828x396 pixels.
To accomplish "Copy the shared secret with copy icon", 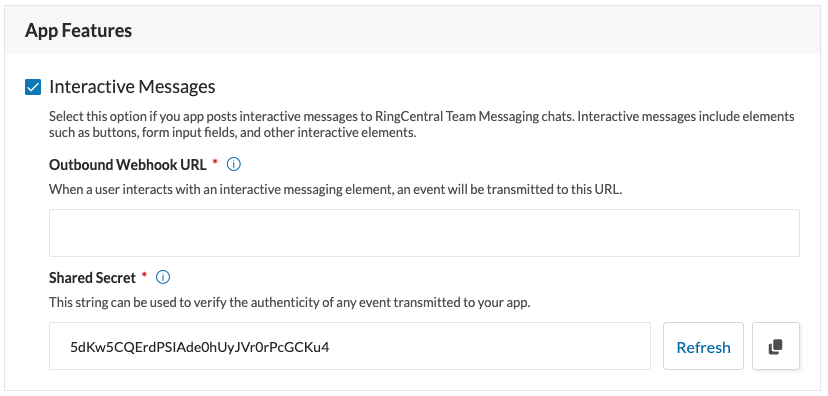I will tap(775, 346).
